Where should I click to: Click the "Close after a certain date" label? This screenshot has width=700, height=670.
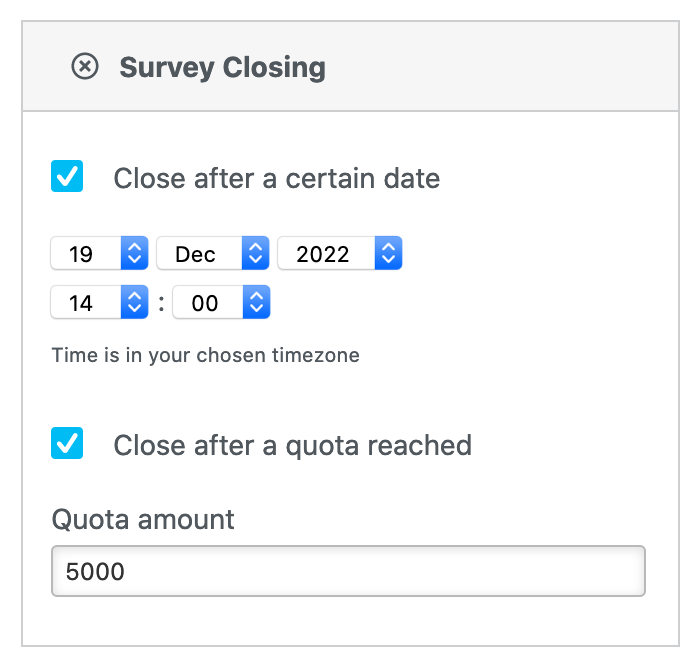[x=276, y=179]
